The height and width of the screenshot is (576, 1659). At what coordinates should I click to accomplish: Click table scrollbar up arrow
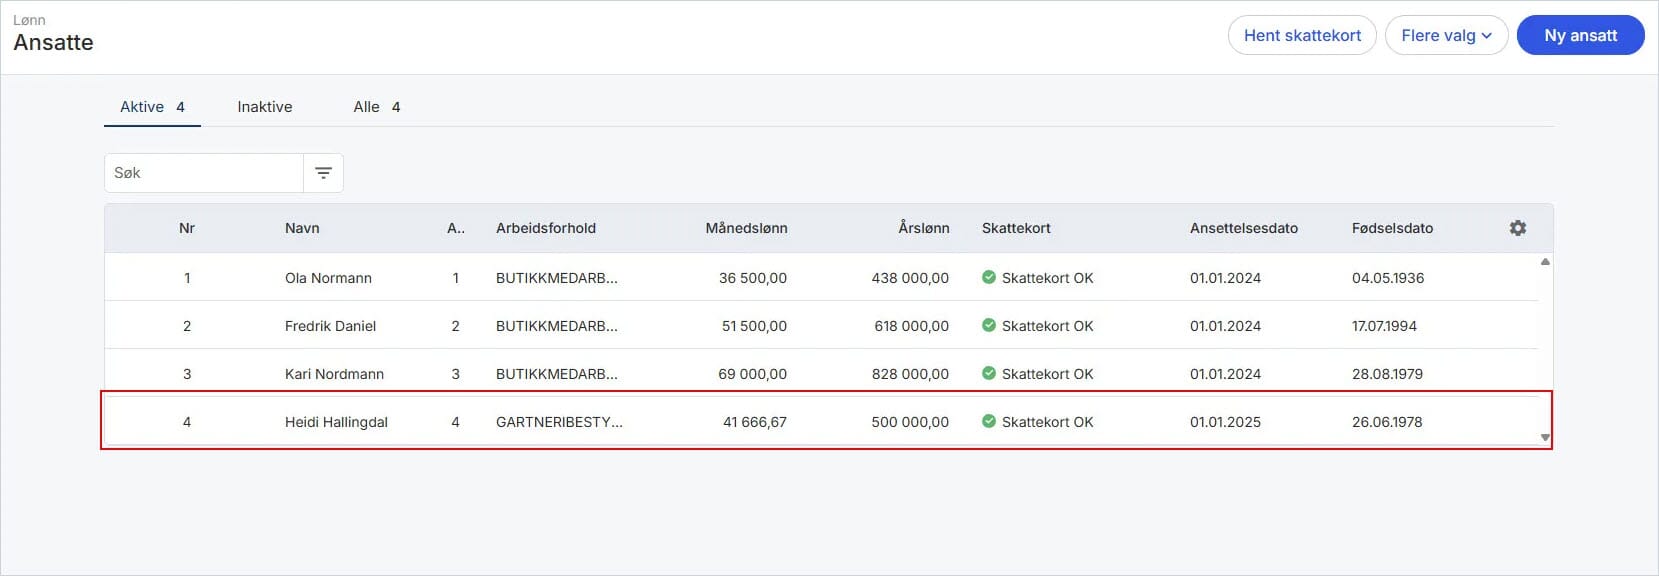pos(1545,262)
